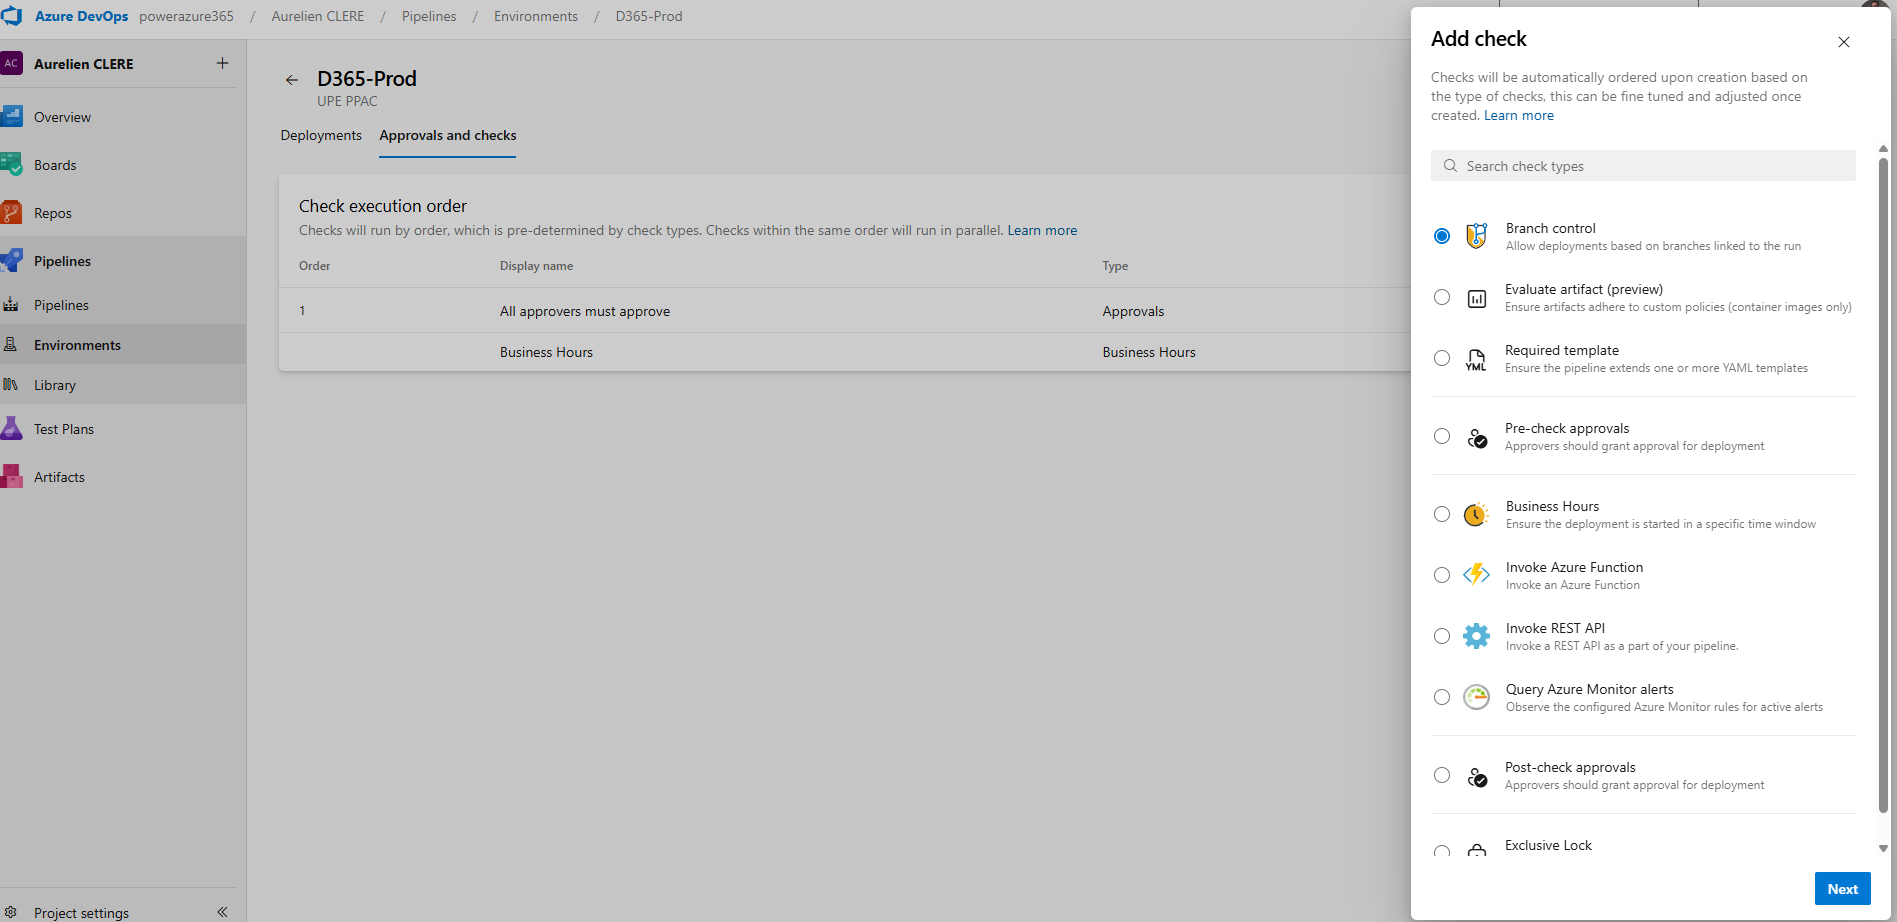Click the Approvals type cell
This screenshot has height=922, width=1897.
(1133, 311)
